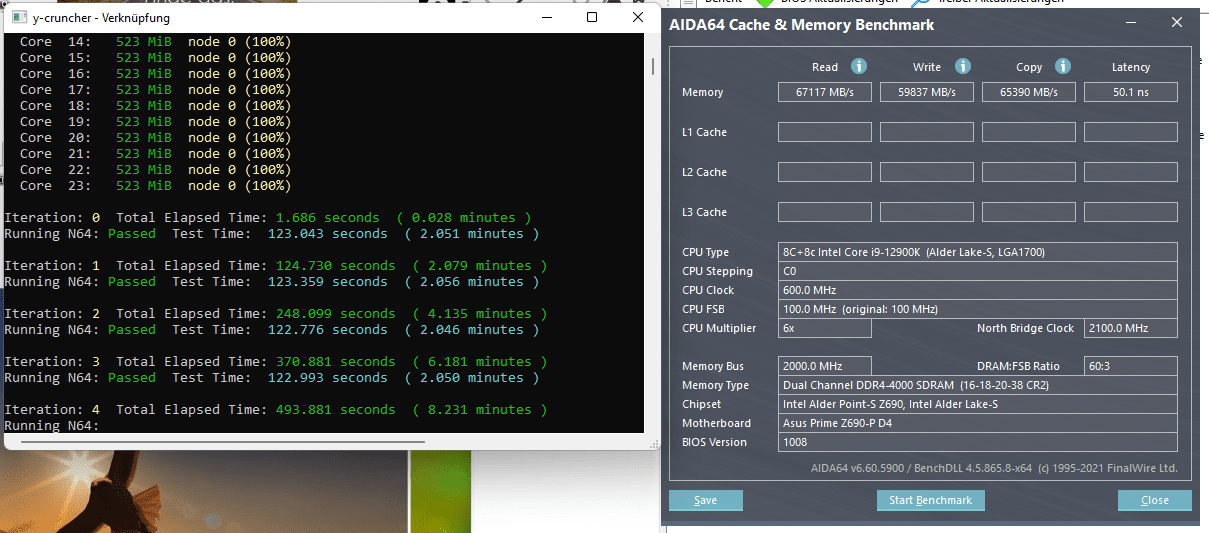Click the empty L2 Cache Write field
1209x533 pixels.
[x=927, y=172]
